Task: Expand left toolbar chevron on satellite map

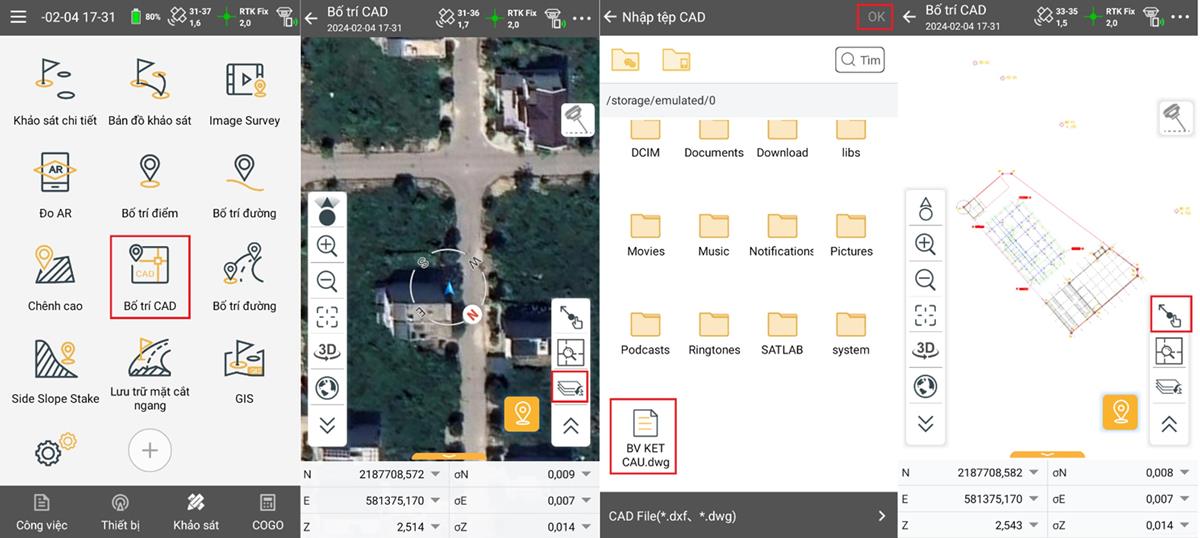Action: [x=326, y=424]
